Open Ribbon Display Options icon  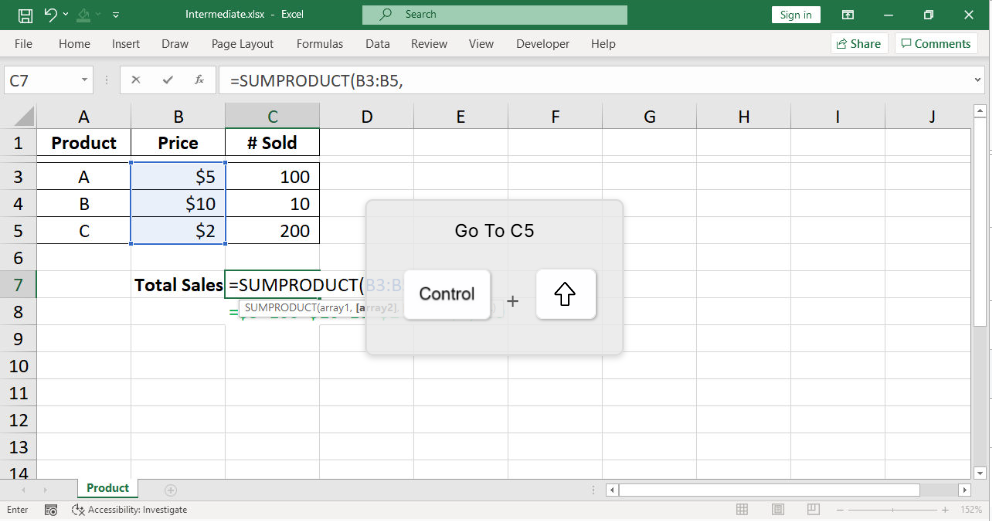[848, 15]
